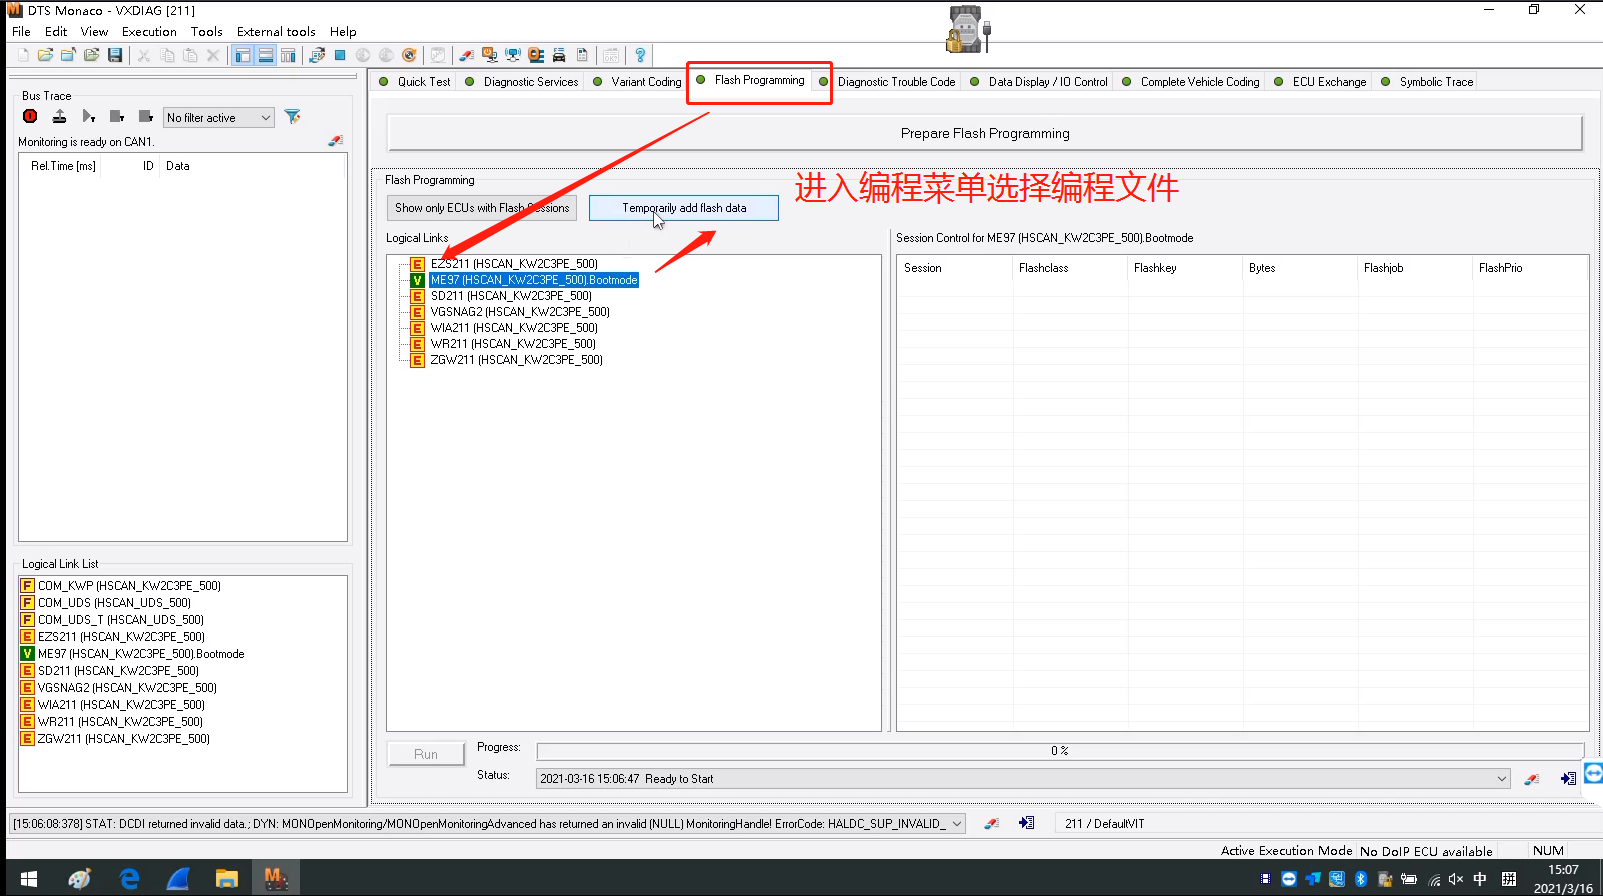Click the red eraser icon in the main toolbar

click(x=467, y=56)
